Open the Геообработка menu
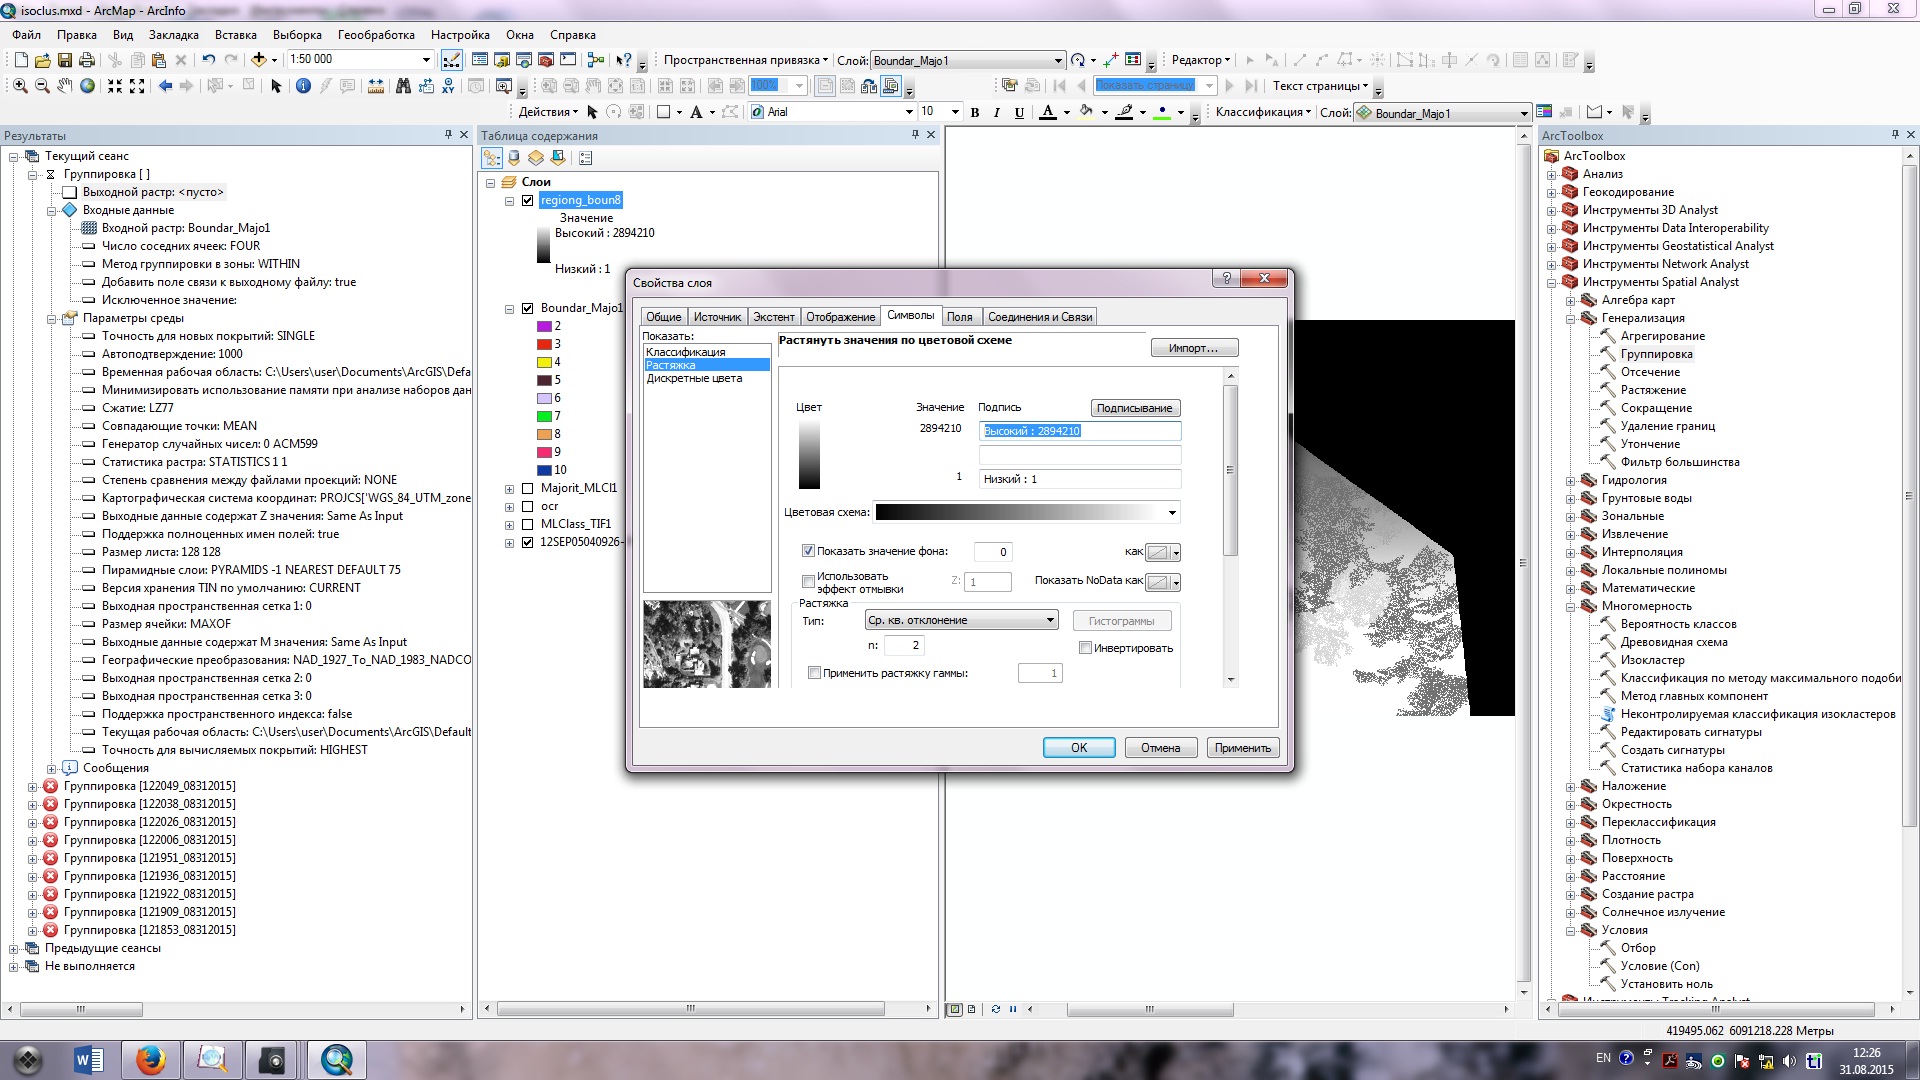The width and height of the screenshot is (1920, 1080). pos(376,35)
